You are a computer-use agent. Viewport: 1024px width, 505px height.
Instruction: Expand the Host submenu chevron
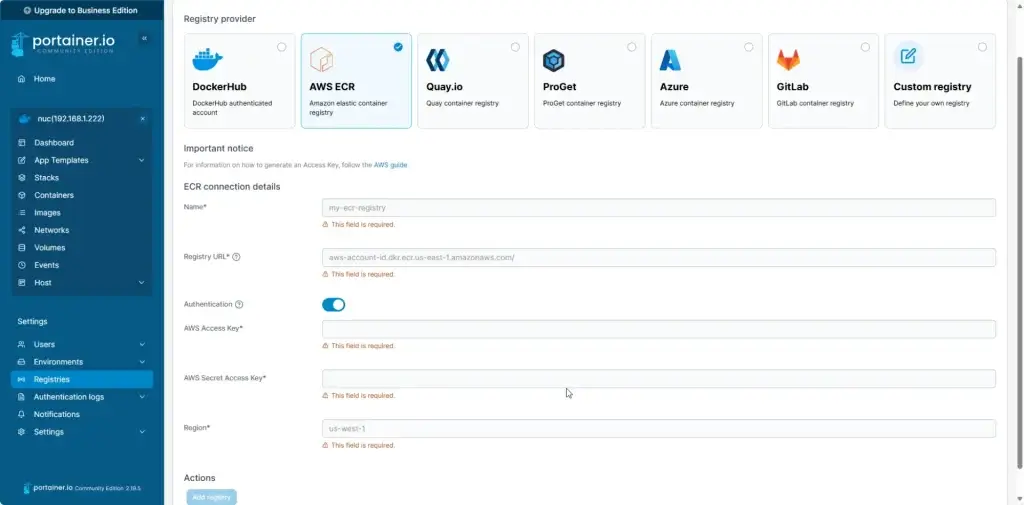click(142, 283)
